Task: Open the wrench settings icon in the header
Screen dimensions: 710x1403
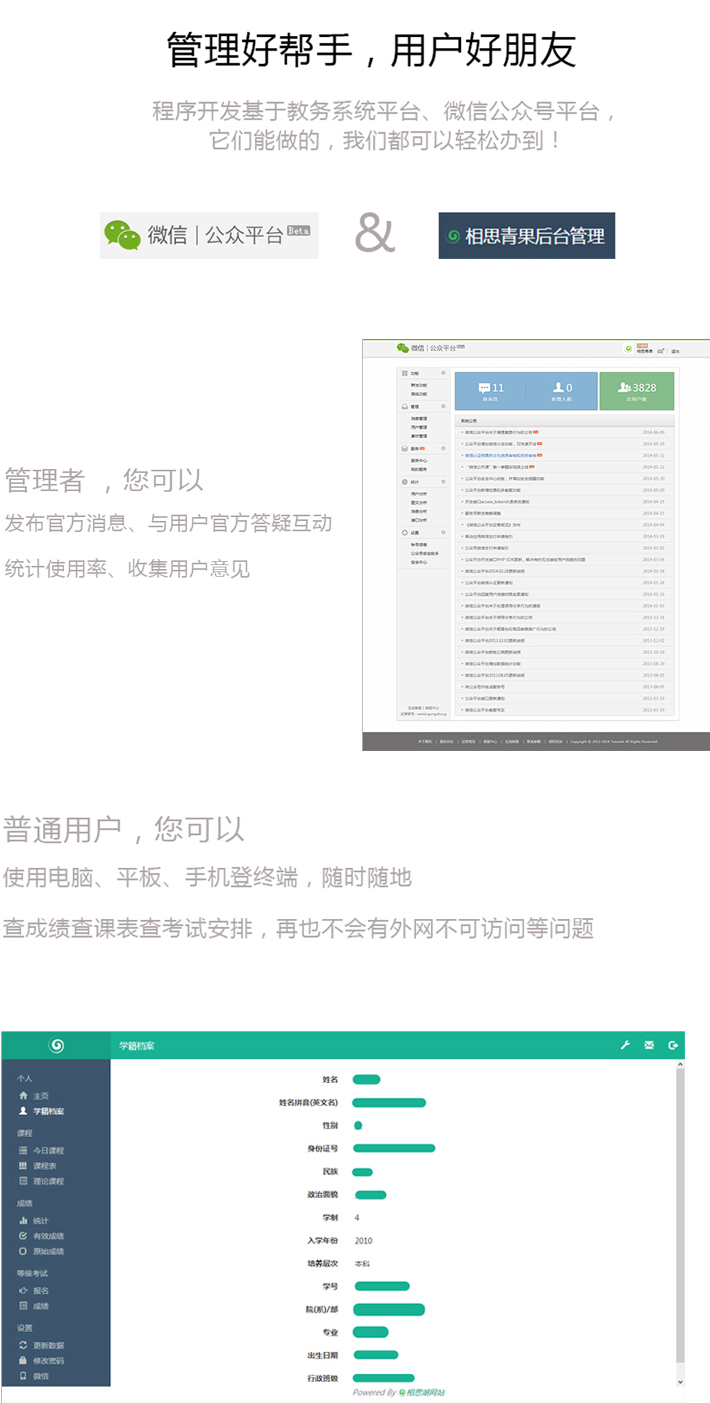Action: [625, 1045]
